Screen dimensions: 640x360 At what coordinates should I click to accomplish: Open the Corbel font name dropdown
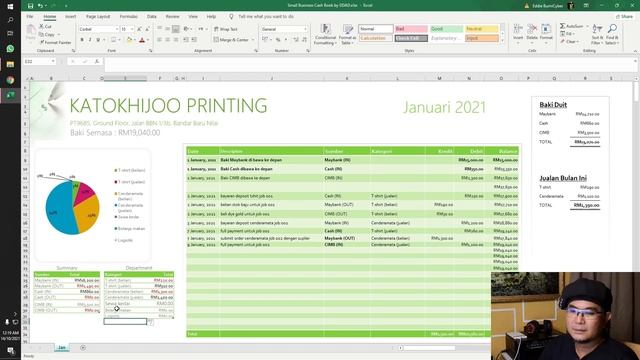[x=117, y=29]
